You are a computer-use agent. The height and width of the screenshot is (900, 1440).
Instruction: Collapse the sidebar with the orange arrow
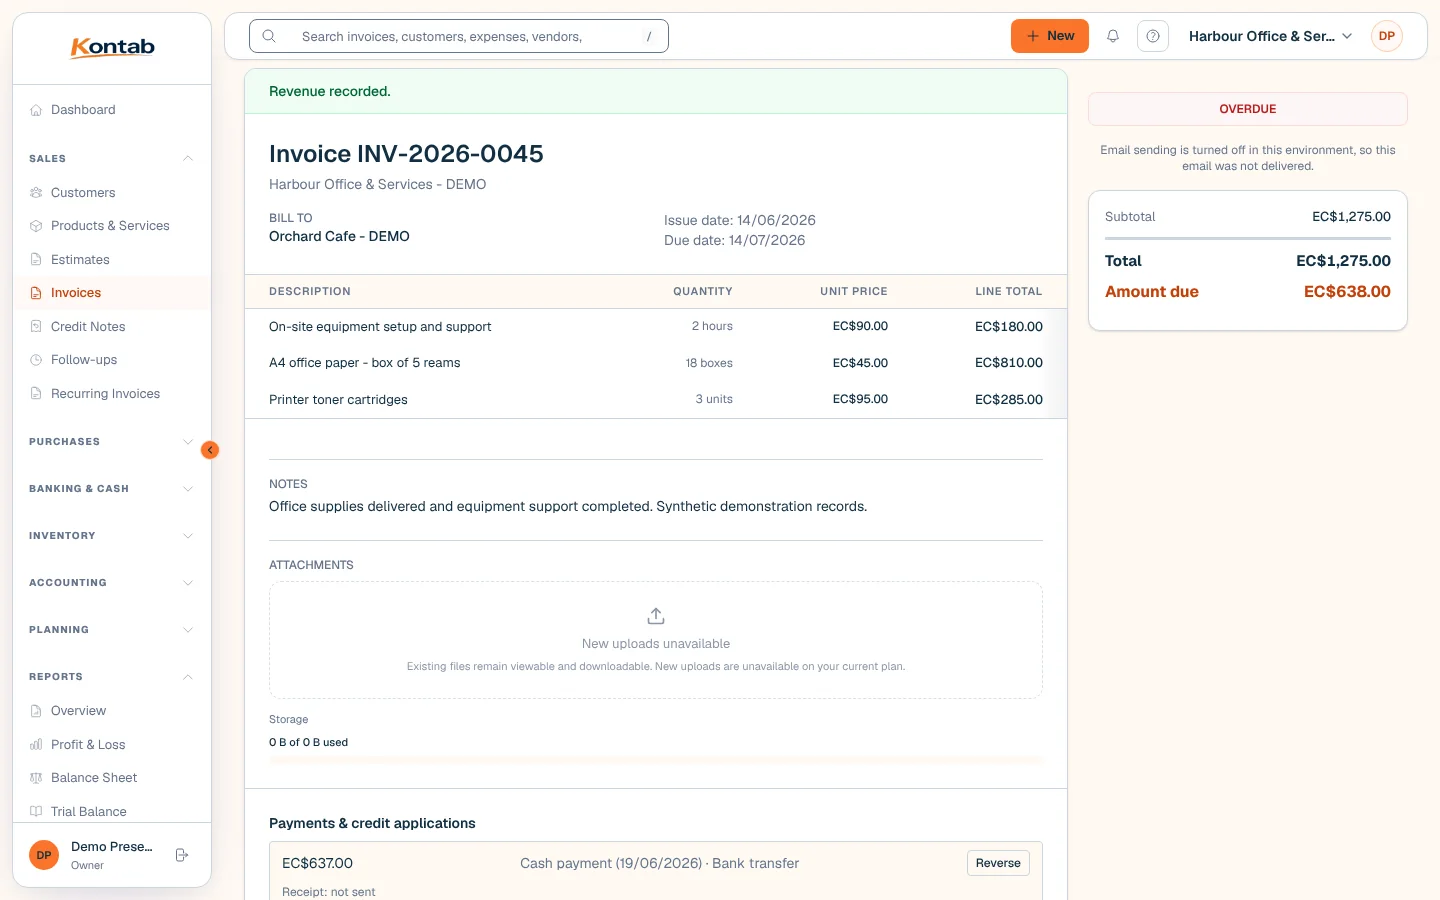coord(210,450)
